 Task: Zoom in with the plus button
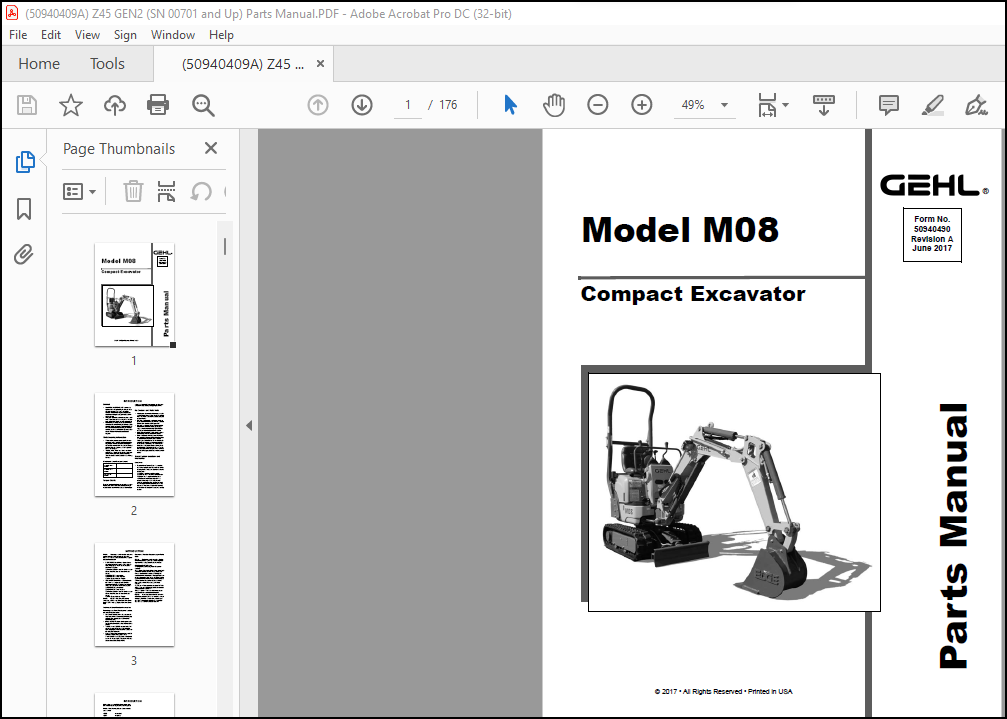642,105
